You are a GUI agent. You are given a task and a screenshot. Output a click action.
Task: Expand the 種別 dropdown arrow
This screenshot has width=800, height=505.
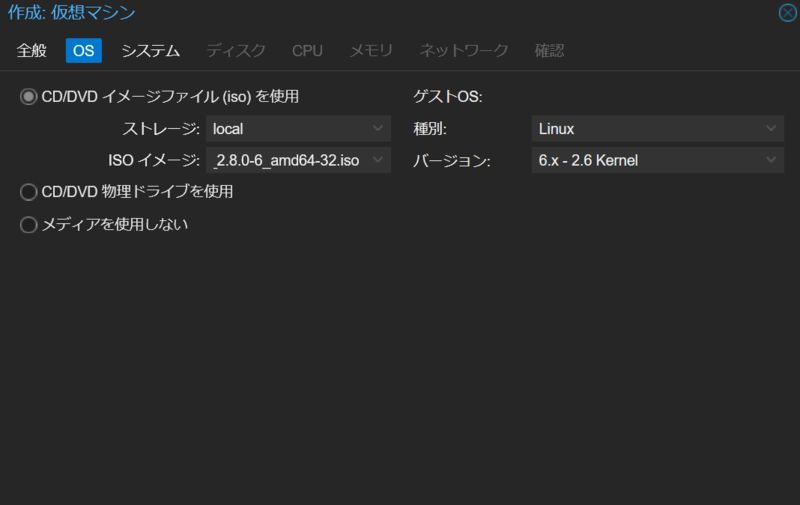point(771,129)
